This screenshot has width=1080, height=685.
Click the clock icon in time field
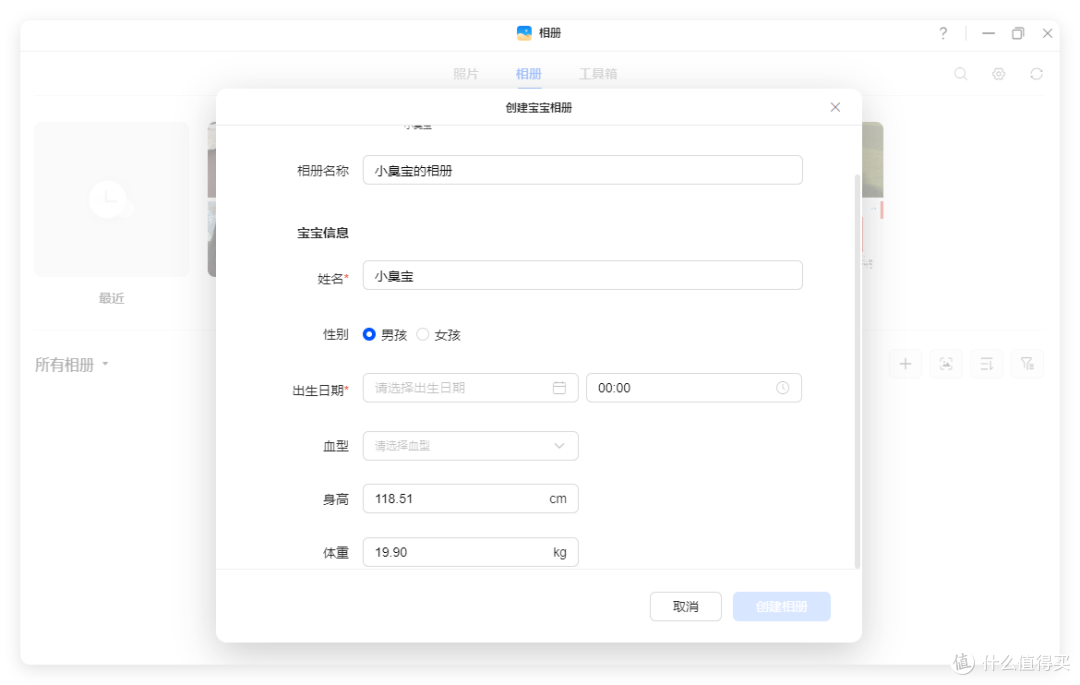(782, 388)
